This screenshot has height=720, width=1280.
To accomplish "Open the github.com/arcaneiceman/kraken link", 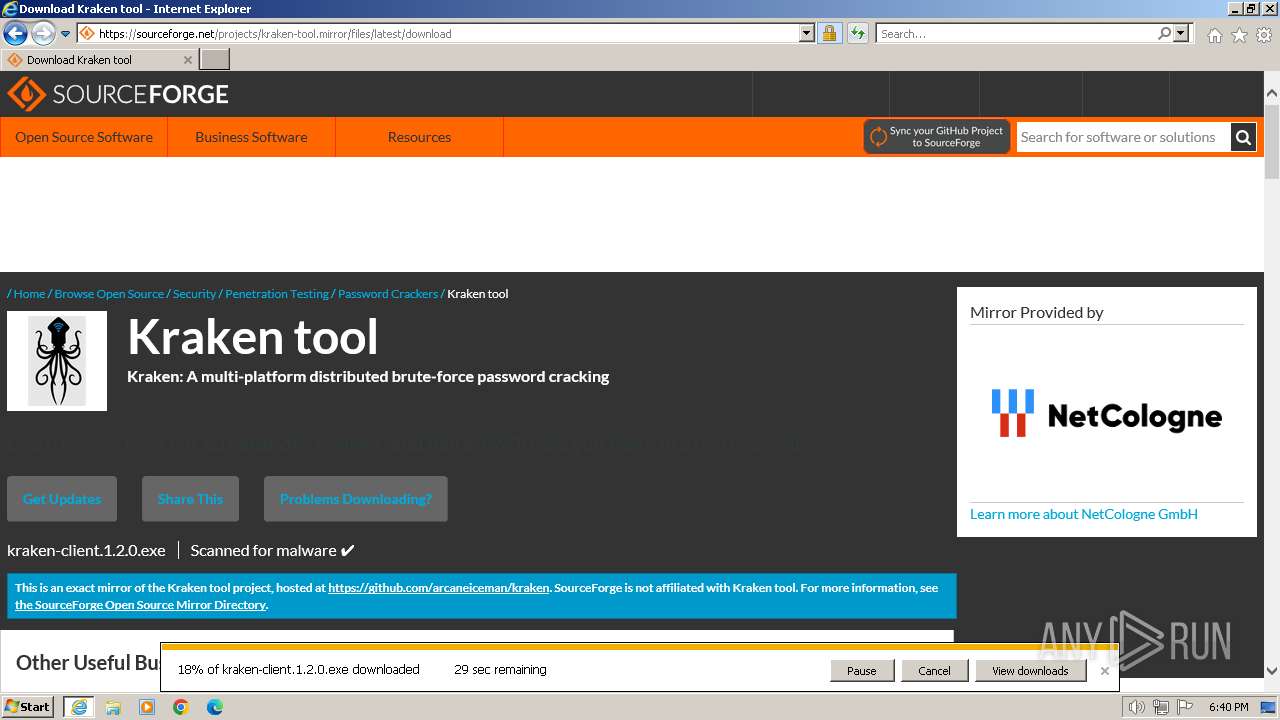I will point(438,588).
